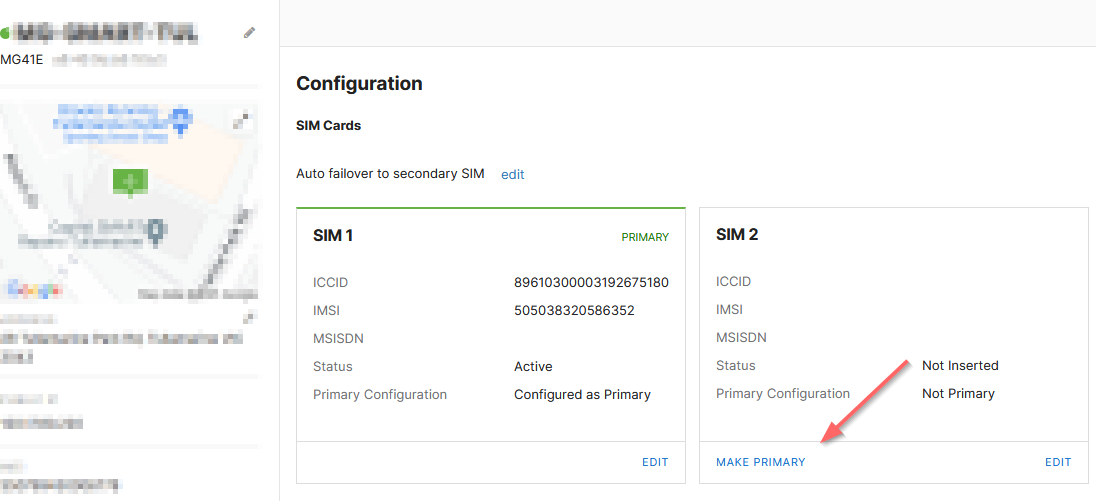1096x501 pixels.
Task: Expand the map to fullscreen
Action: click(240, 121)
